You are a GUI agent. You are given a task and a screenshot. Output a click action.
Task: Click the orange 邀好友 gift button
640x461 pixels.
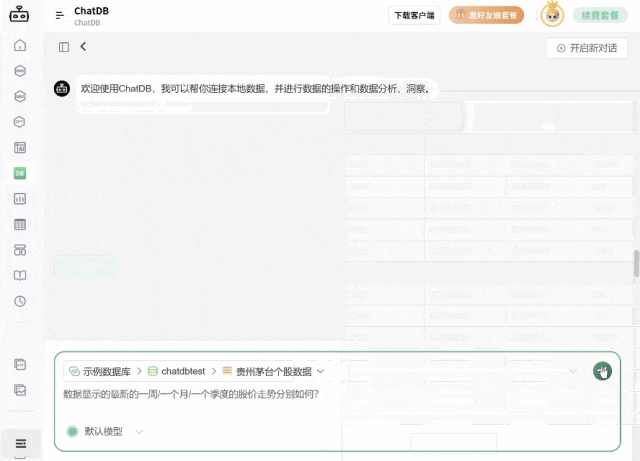tap(487, 15)
